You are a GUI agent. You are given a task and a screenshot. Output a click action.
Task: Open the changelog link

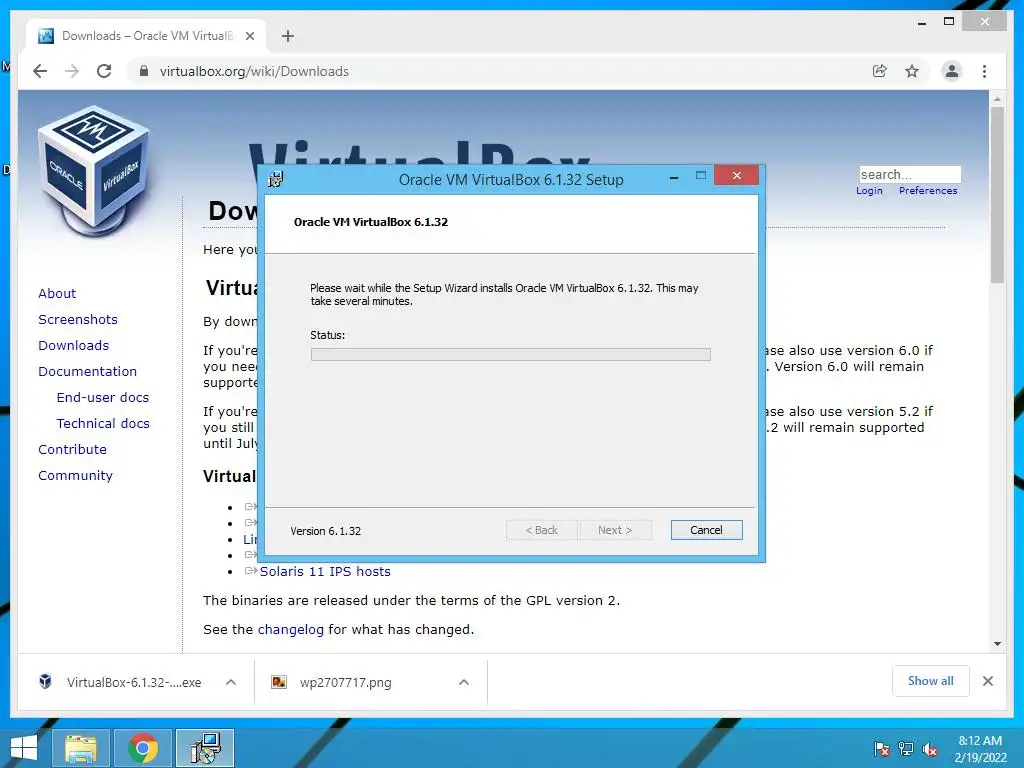291,630
